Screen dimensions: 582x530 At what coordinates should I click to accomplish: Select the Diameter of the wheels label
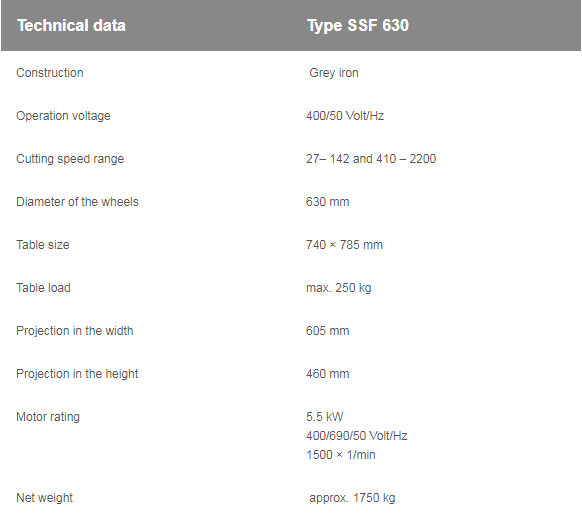(x=77, y=202)
